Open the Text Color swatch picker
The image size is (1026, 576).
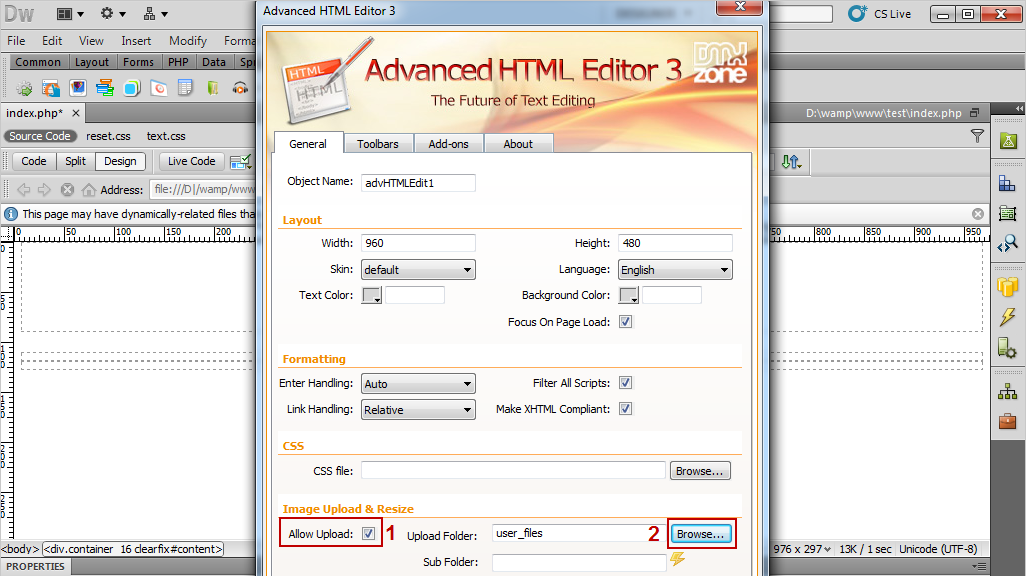coord(372,295)
